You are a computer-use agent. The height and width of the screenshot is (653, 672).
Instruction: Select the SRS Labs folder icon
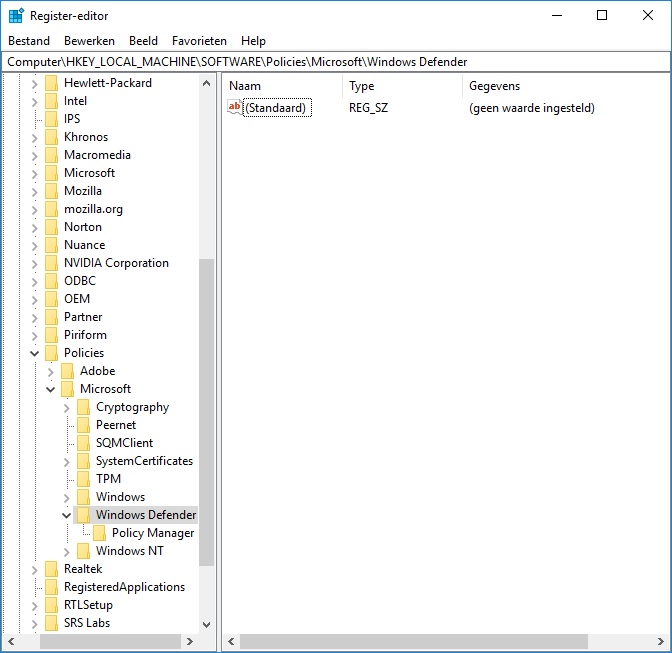51,623
